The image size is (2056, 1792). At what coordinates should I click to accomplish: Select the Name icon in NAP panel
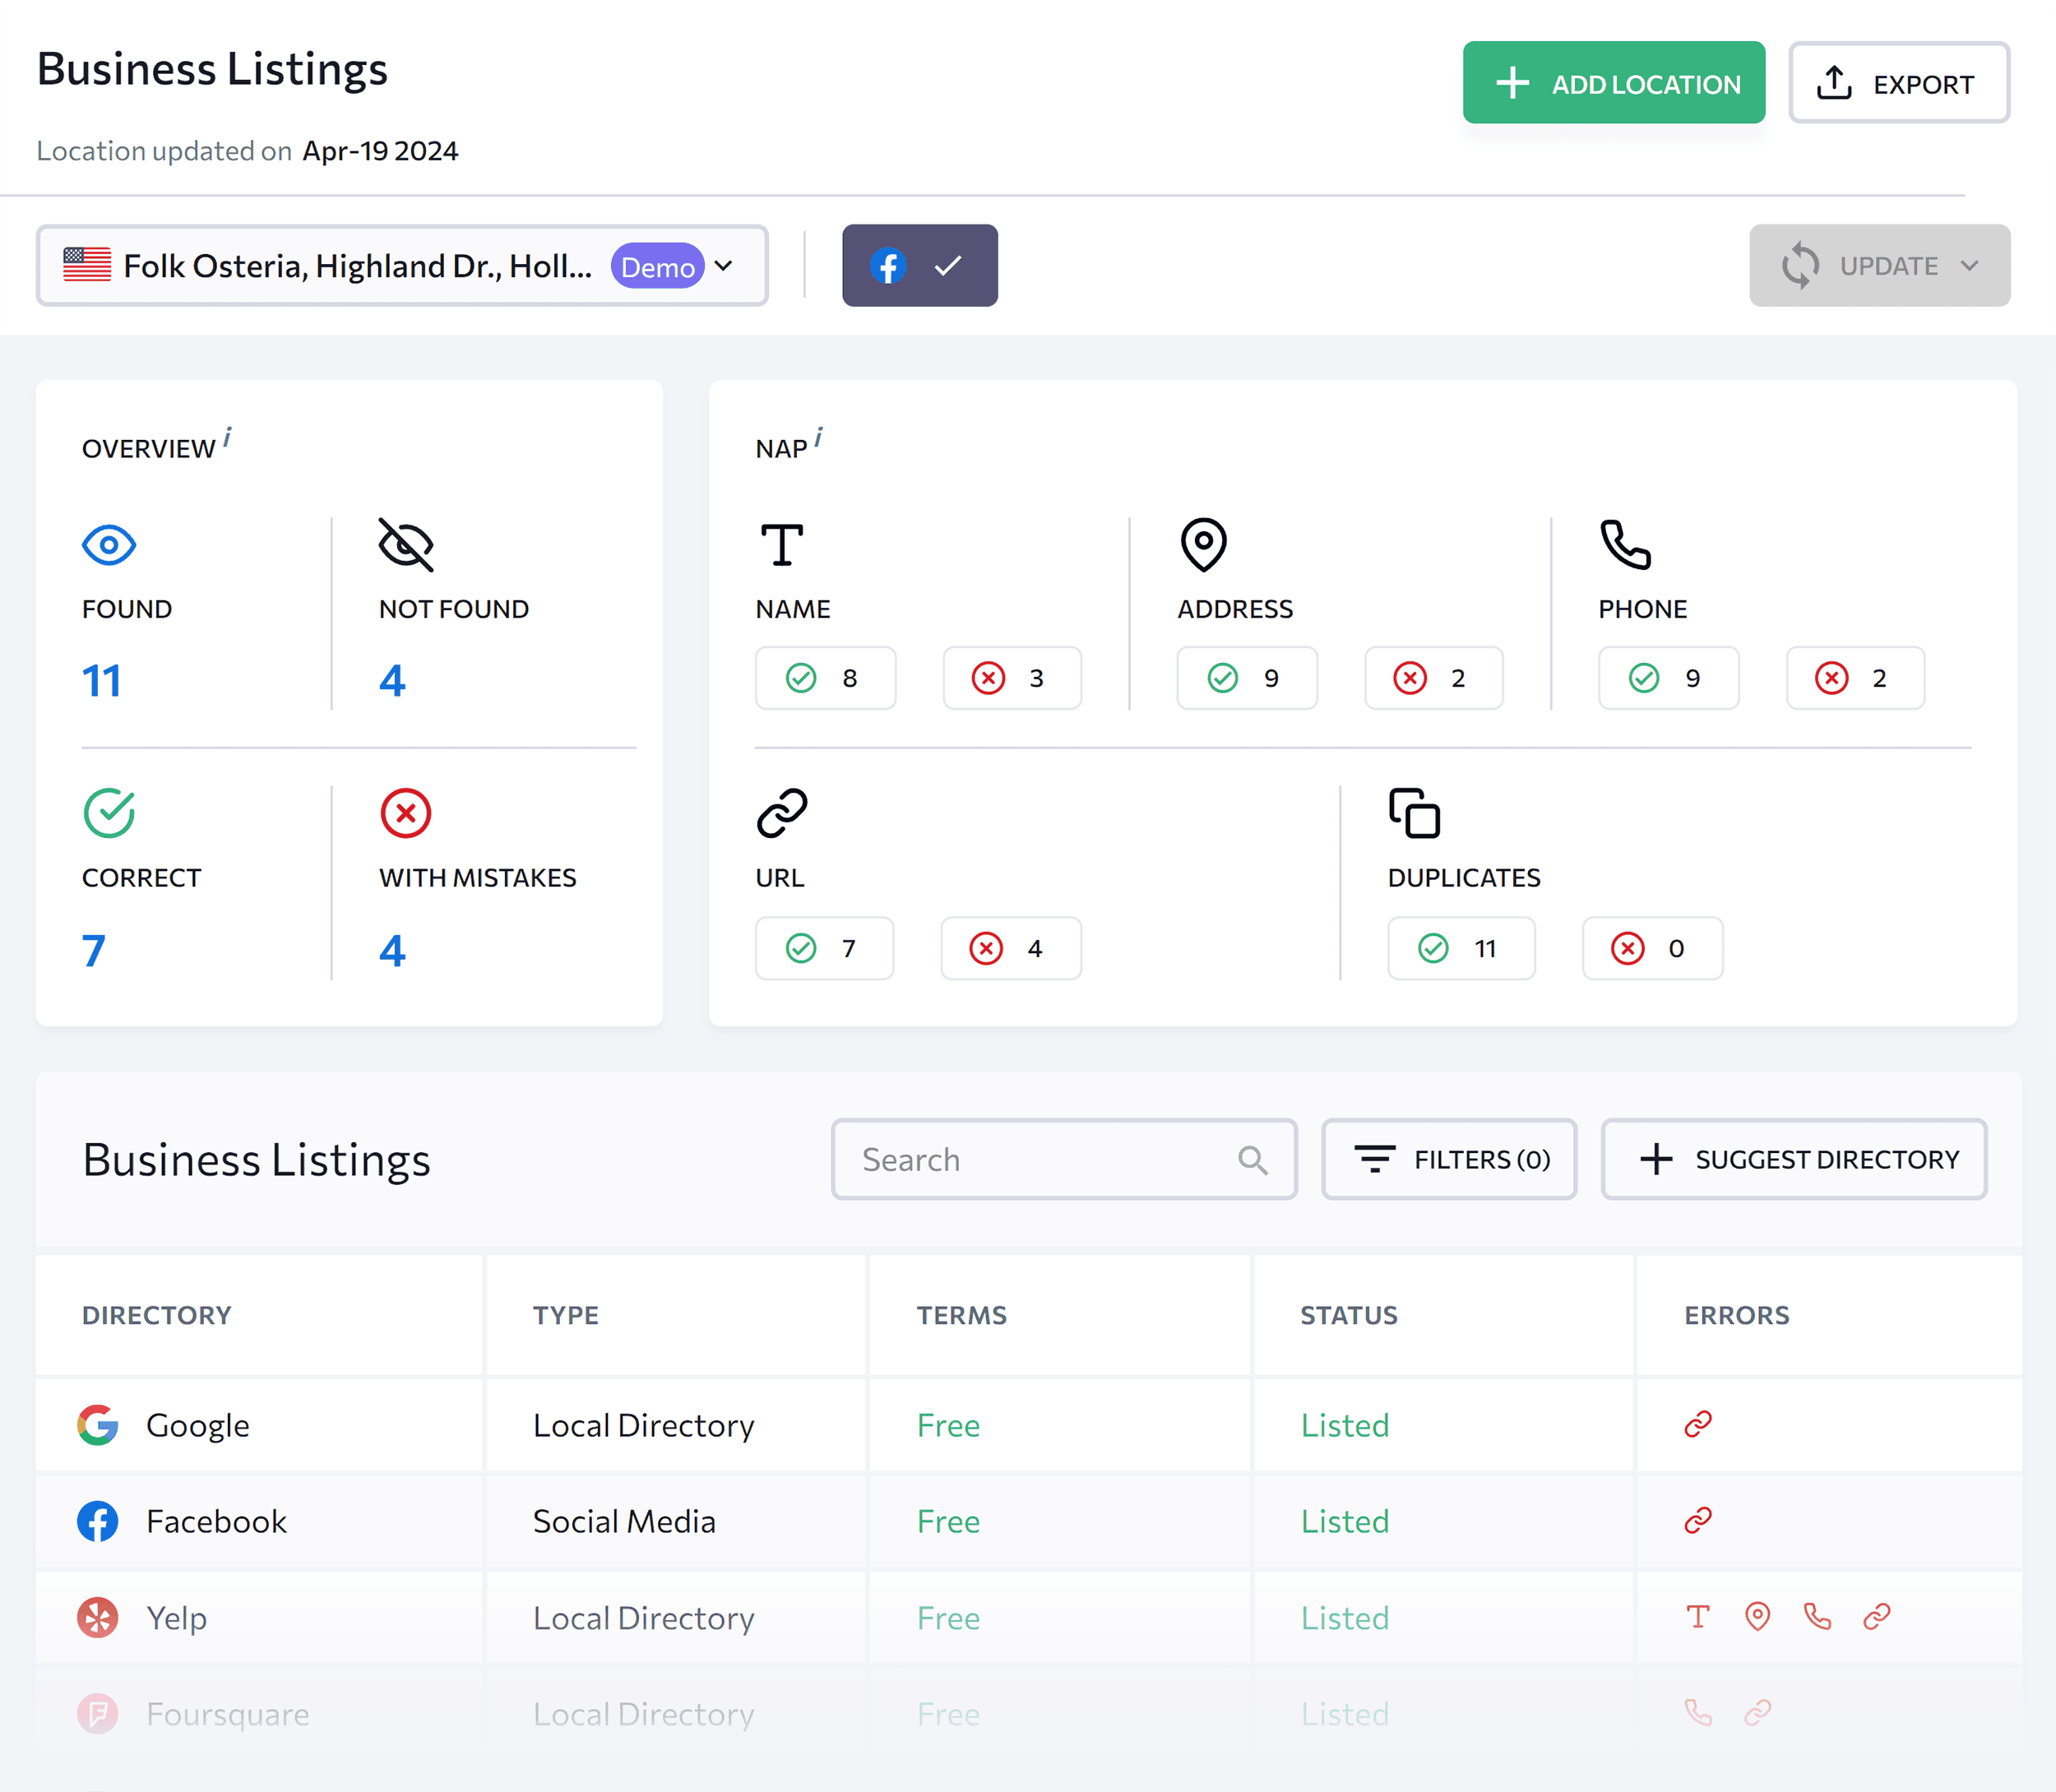point(783,545)
